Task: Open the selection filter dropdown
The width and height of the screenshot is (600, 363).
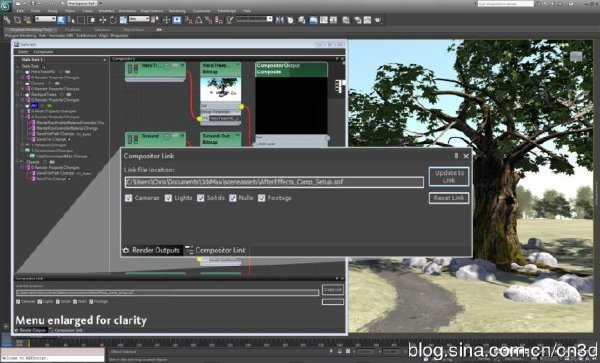Action: tap(45, 19)
